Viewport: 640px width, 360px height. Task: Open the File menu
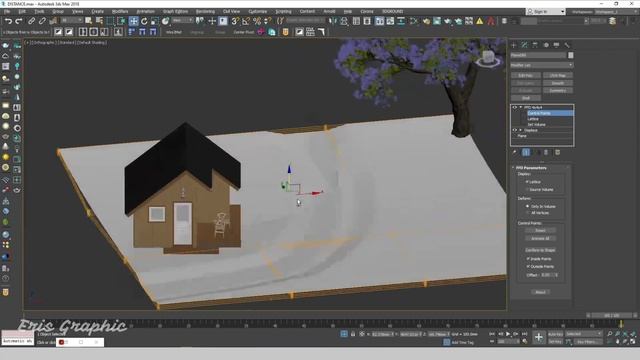coord(7,11)
